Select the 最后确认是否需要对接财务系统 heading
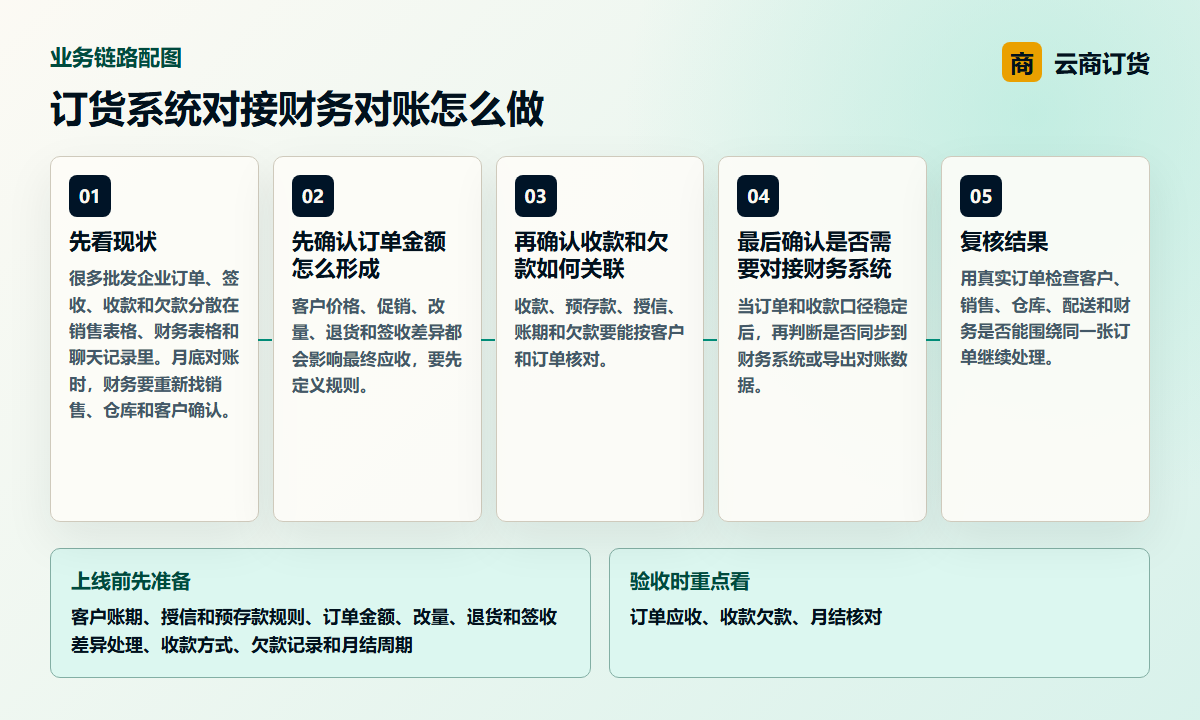The height and width of the screenshot is (720, 1200). coord(814,256)
